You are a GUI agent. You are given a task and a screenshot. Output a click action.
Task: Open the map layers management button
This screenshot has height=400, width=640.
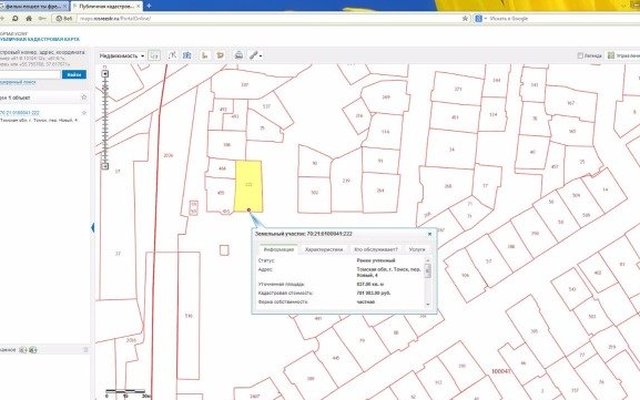point(623,56)
